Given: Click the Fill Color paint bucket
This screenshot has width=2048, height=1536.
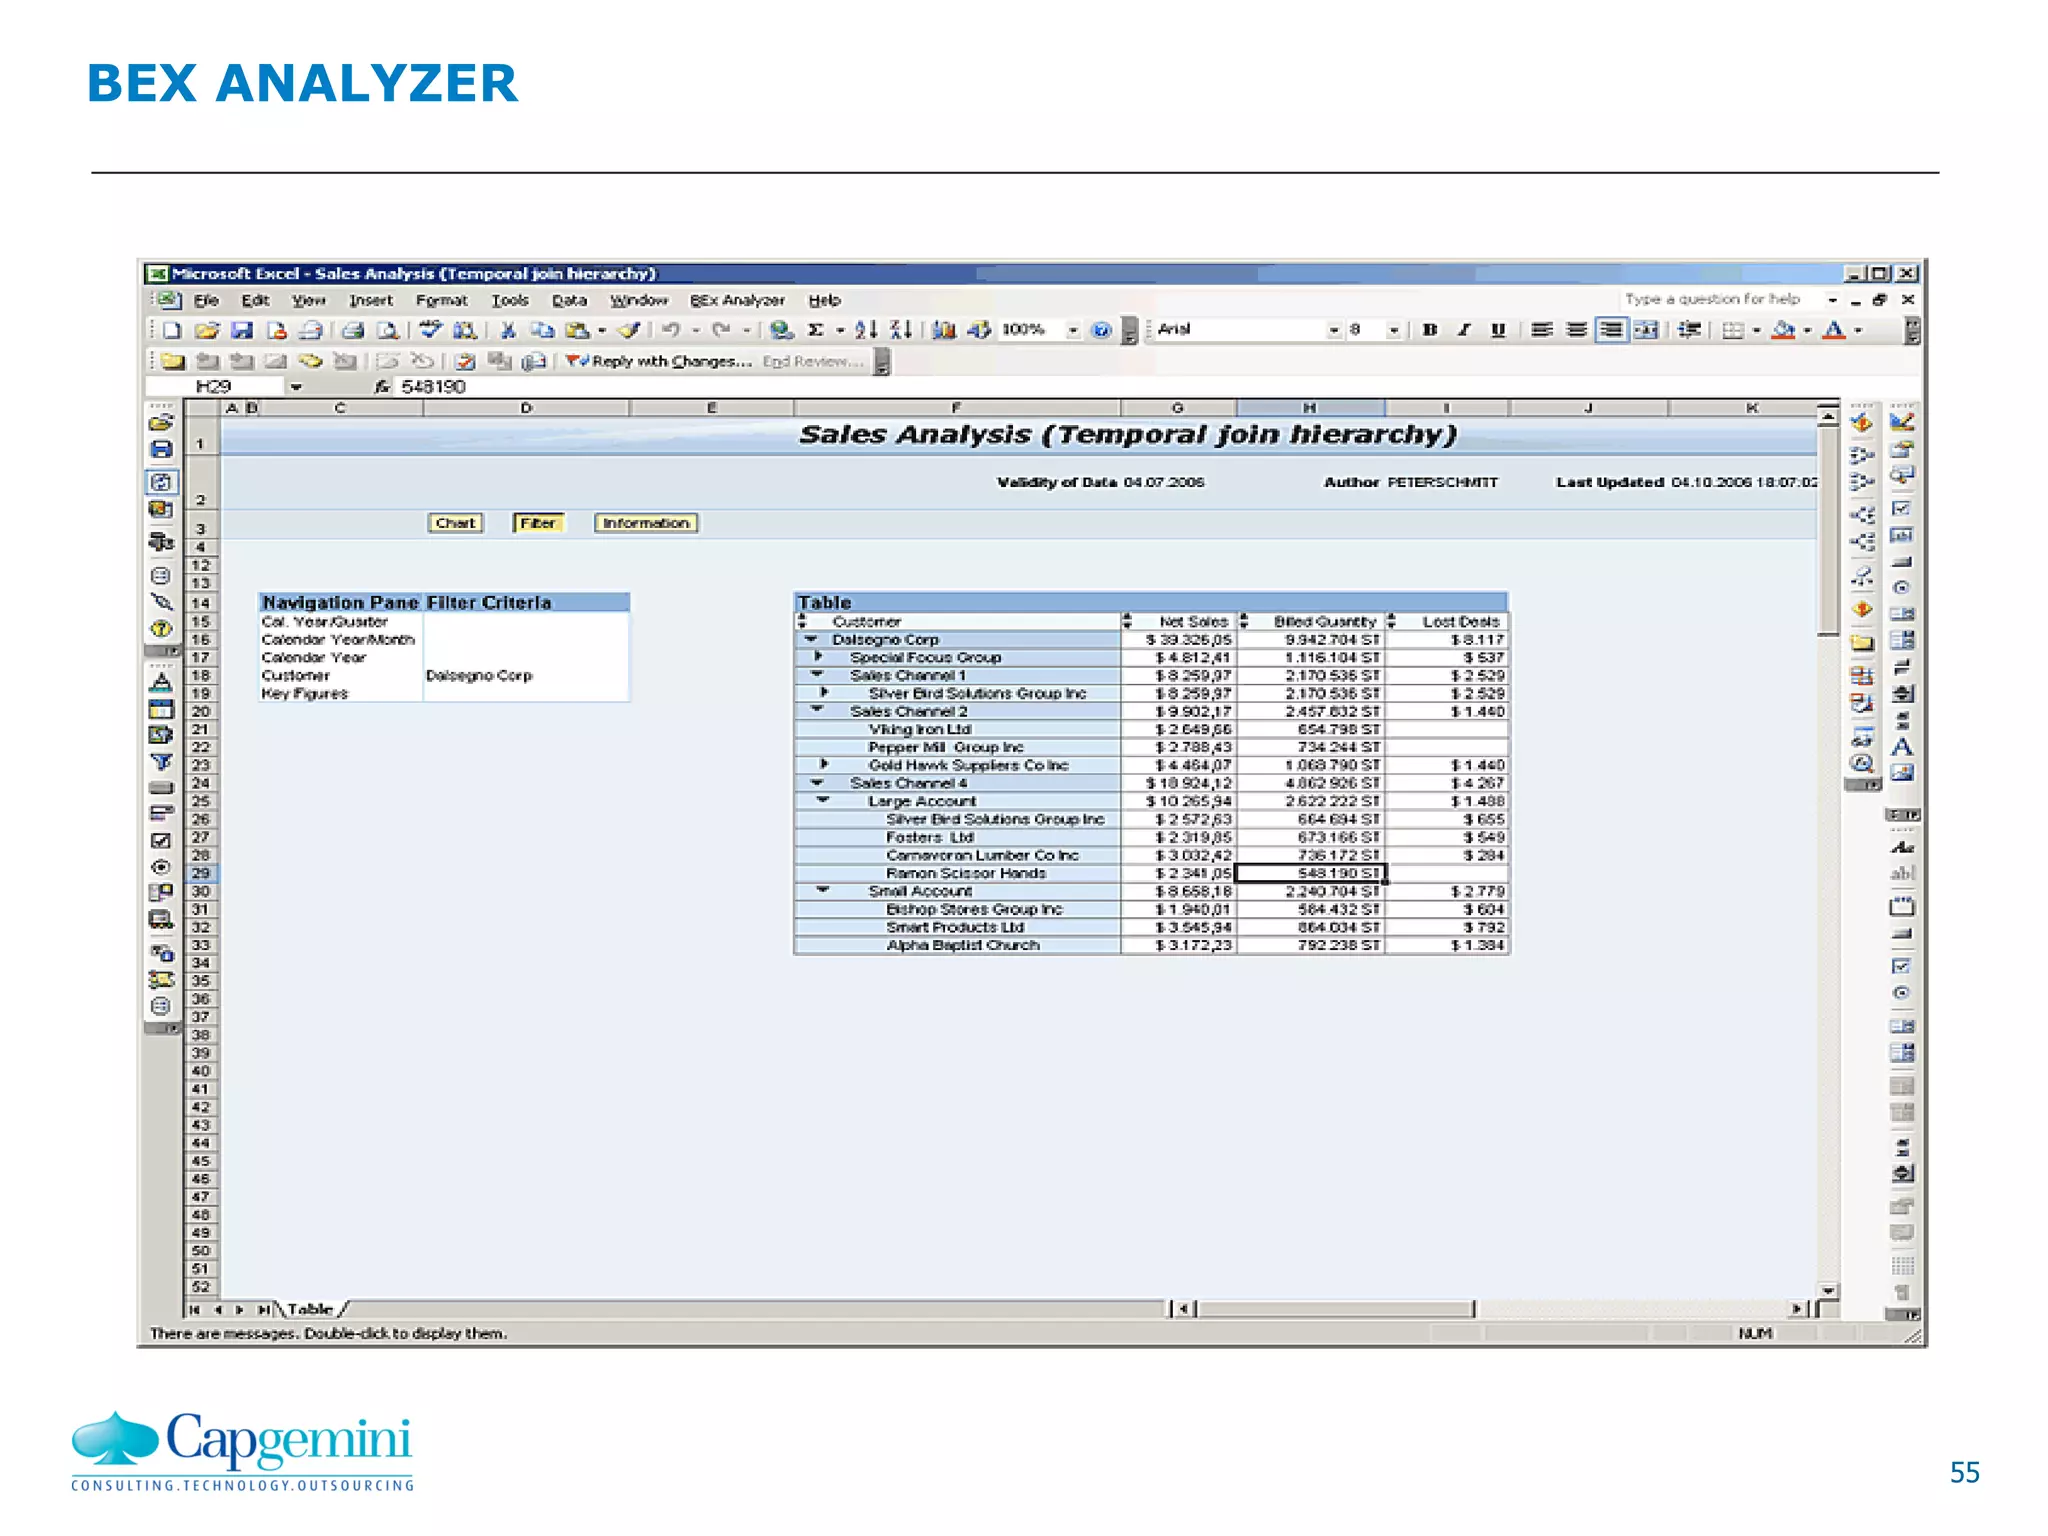Looking at the screenshot, I should 1783,330.
